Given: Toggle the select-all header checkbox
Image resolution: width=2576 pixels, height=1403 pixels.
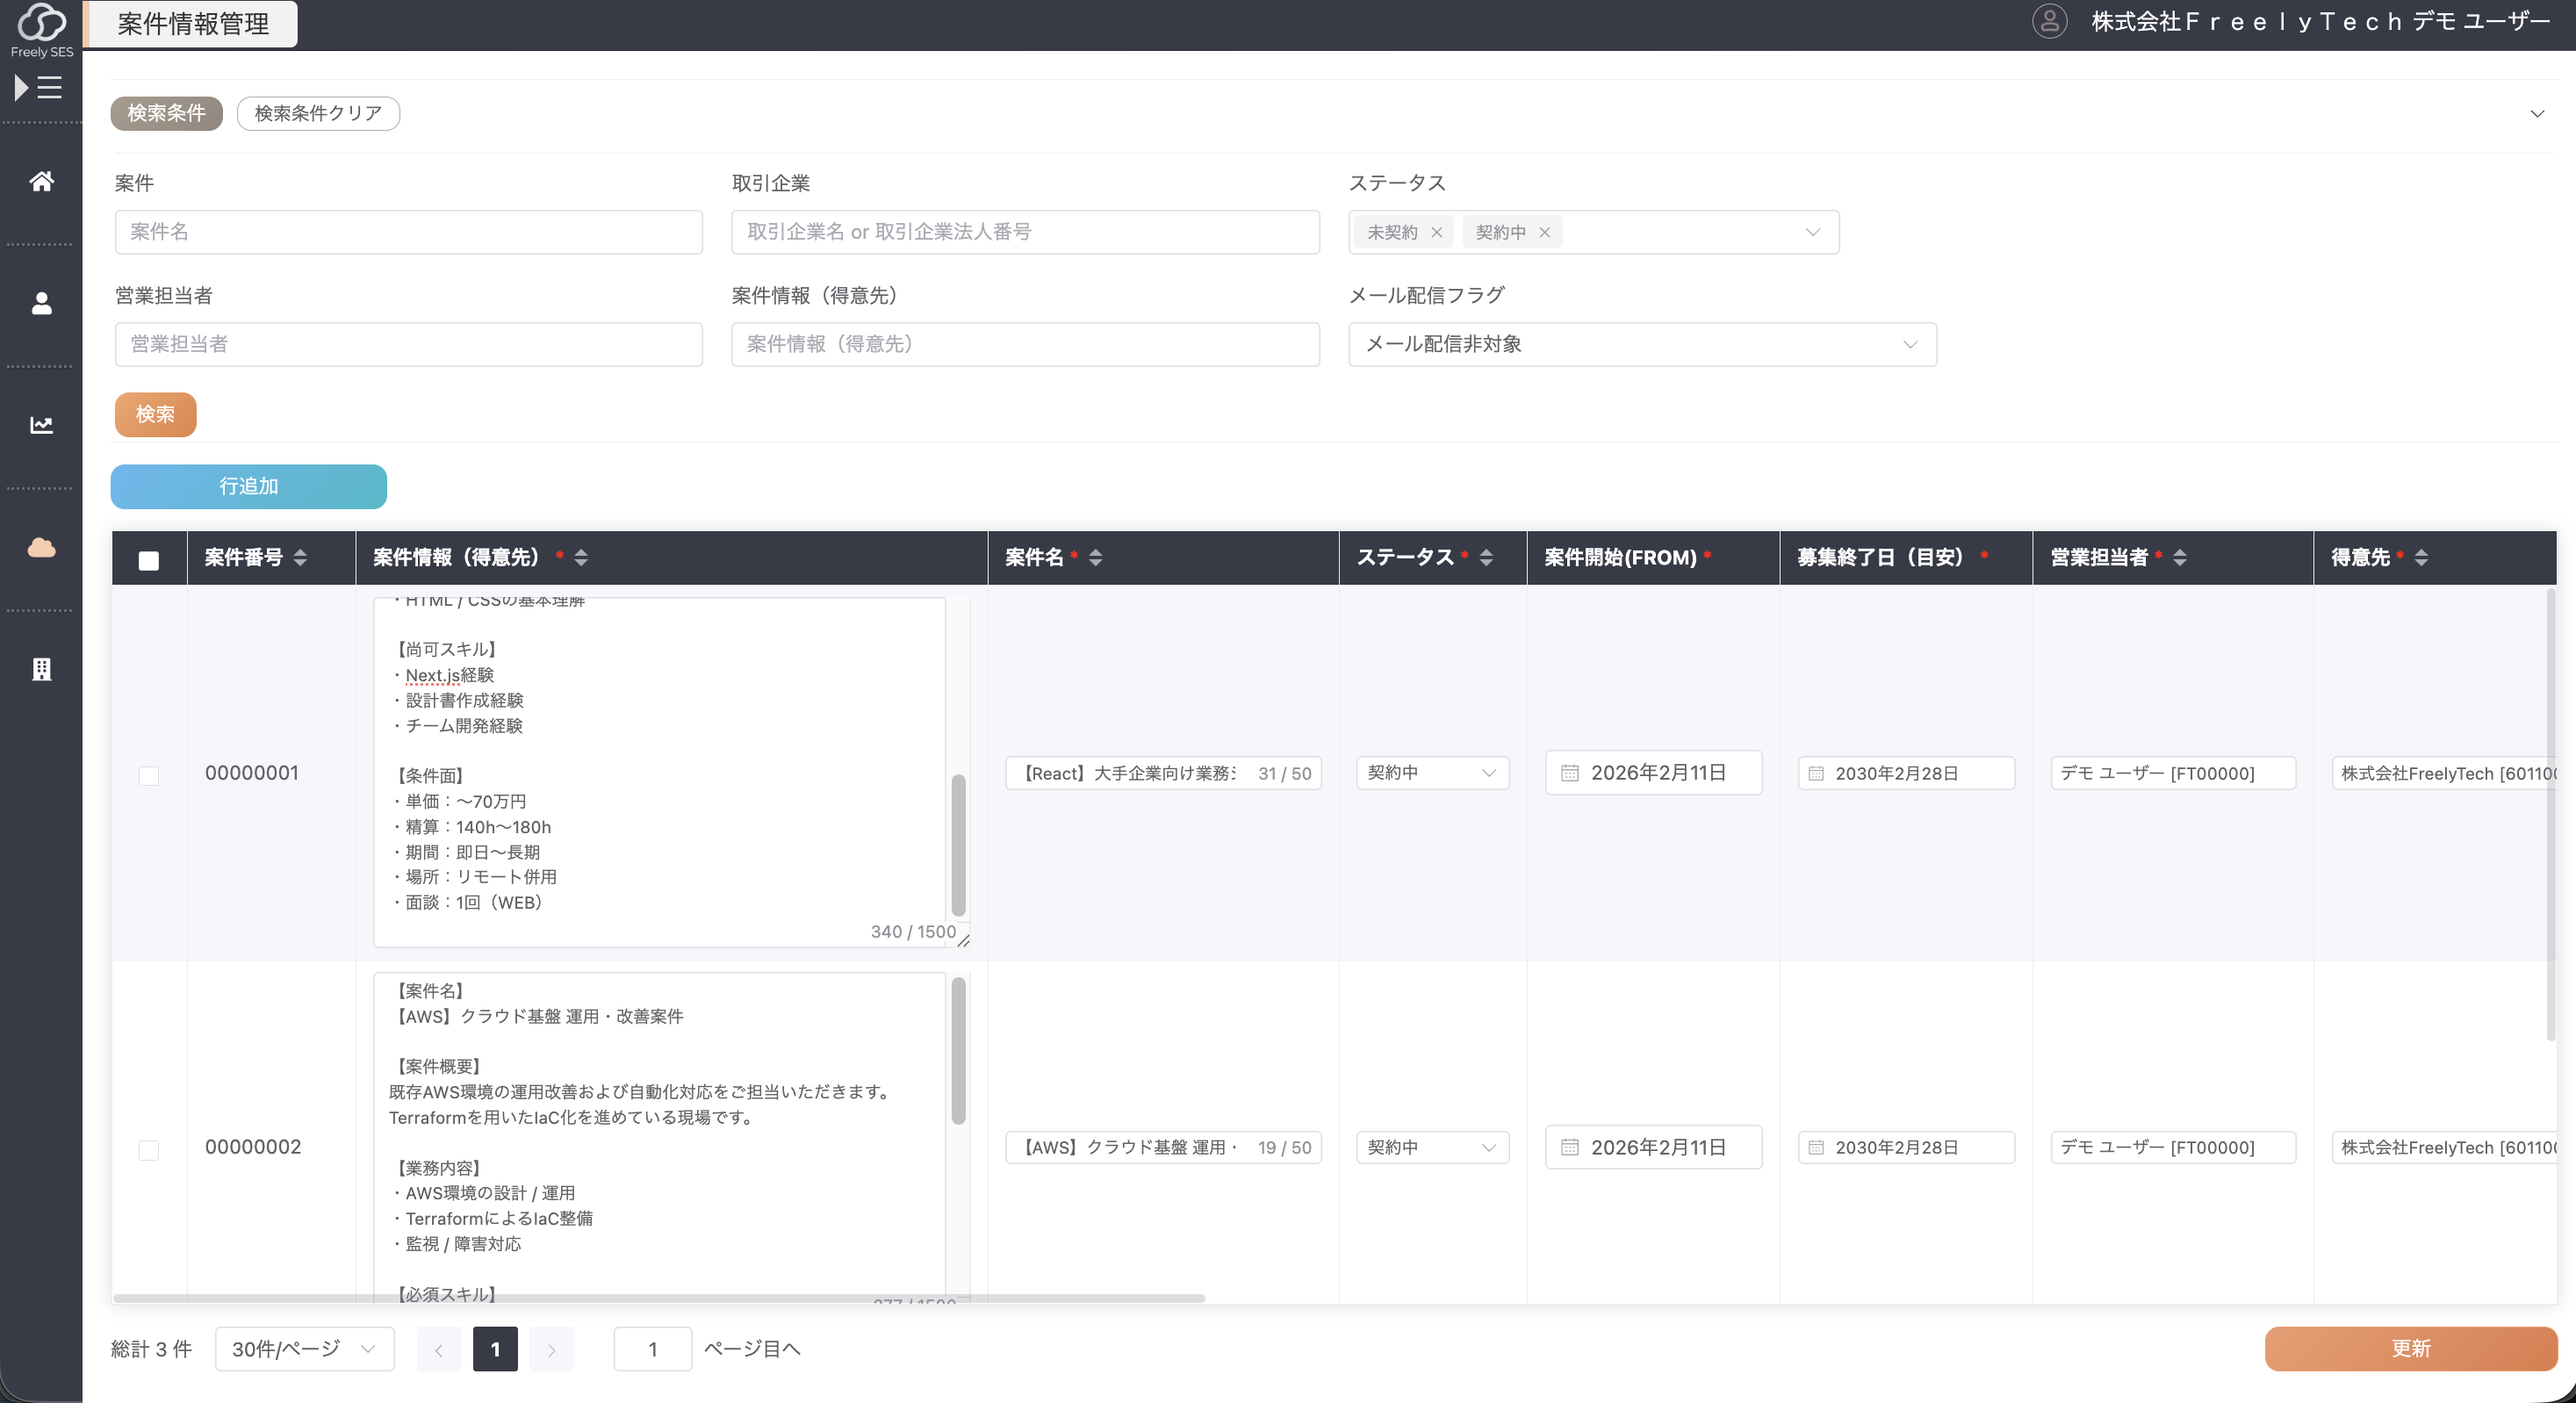Looking at the screenshot, I should pos(149,560).
